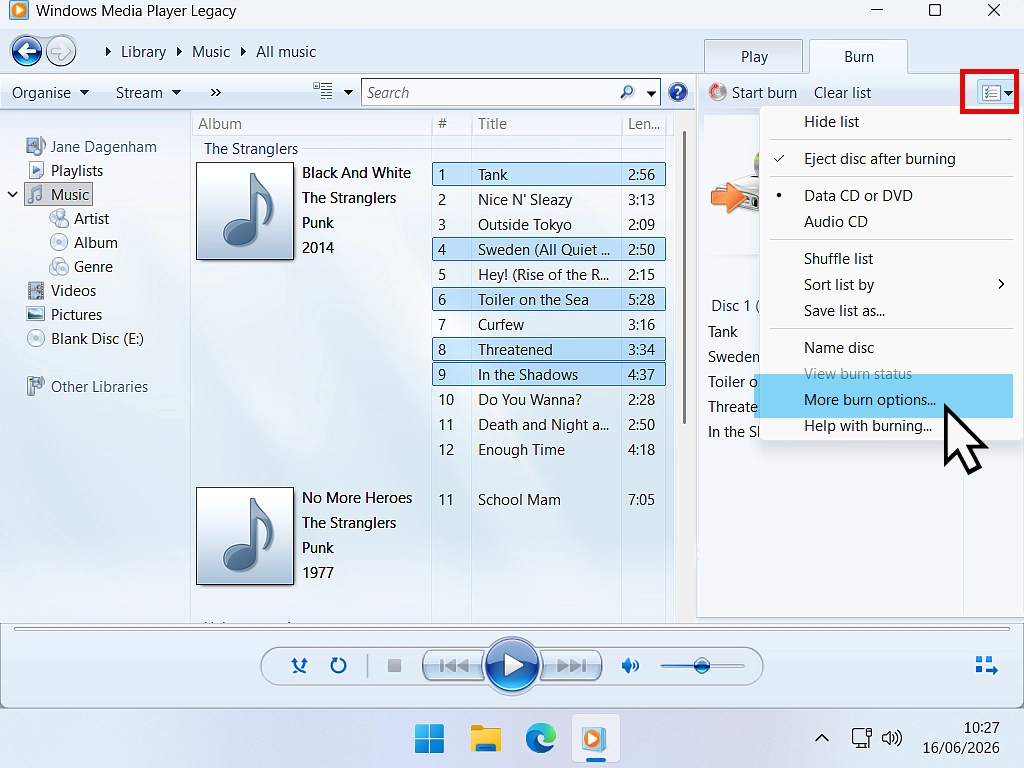Open the Help question mark icon

pyautogui.click(x=678, y=92)
